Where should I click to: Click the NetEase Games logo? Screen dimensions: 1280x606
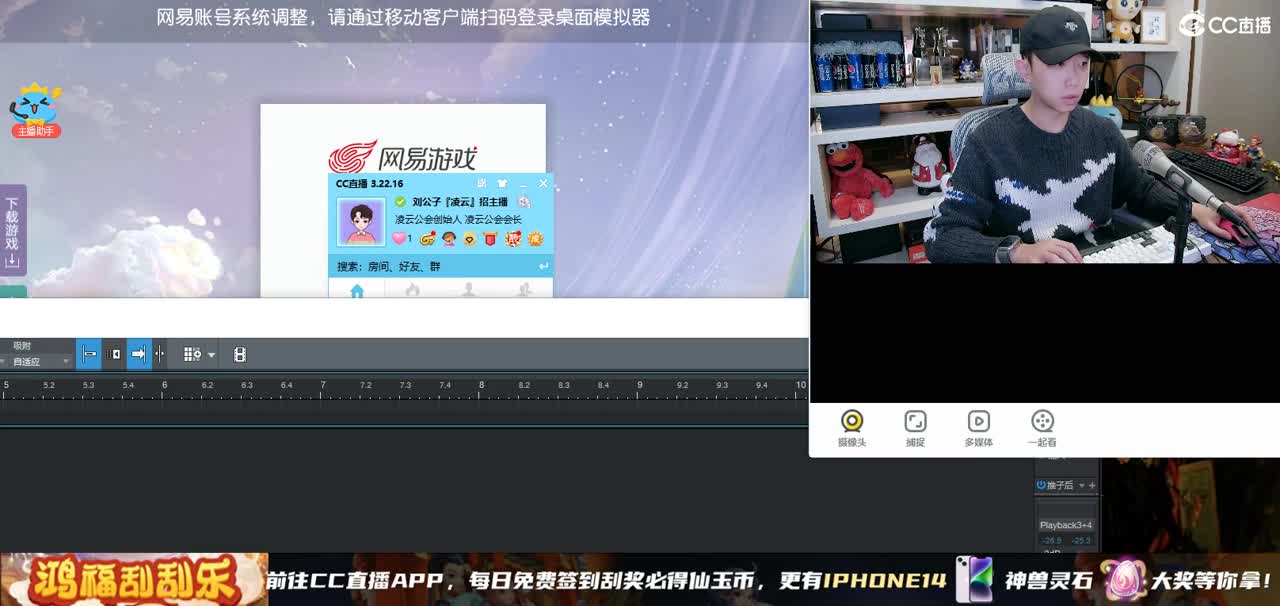403,157
